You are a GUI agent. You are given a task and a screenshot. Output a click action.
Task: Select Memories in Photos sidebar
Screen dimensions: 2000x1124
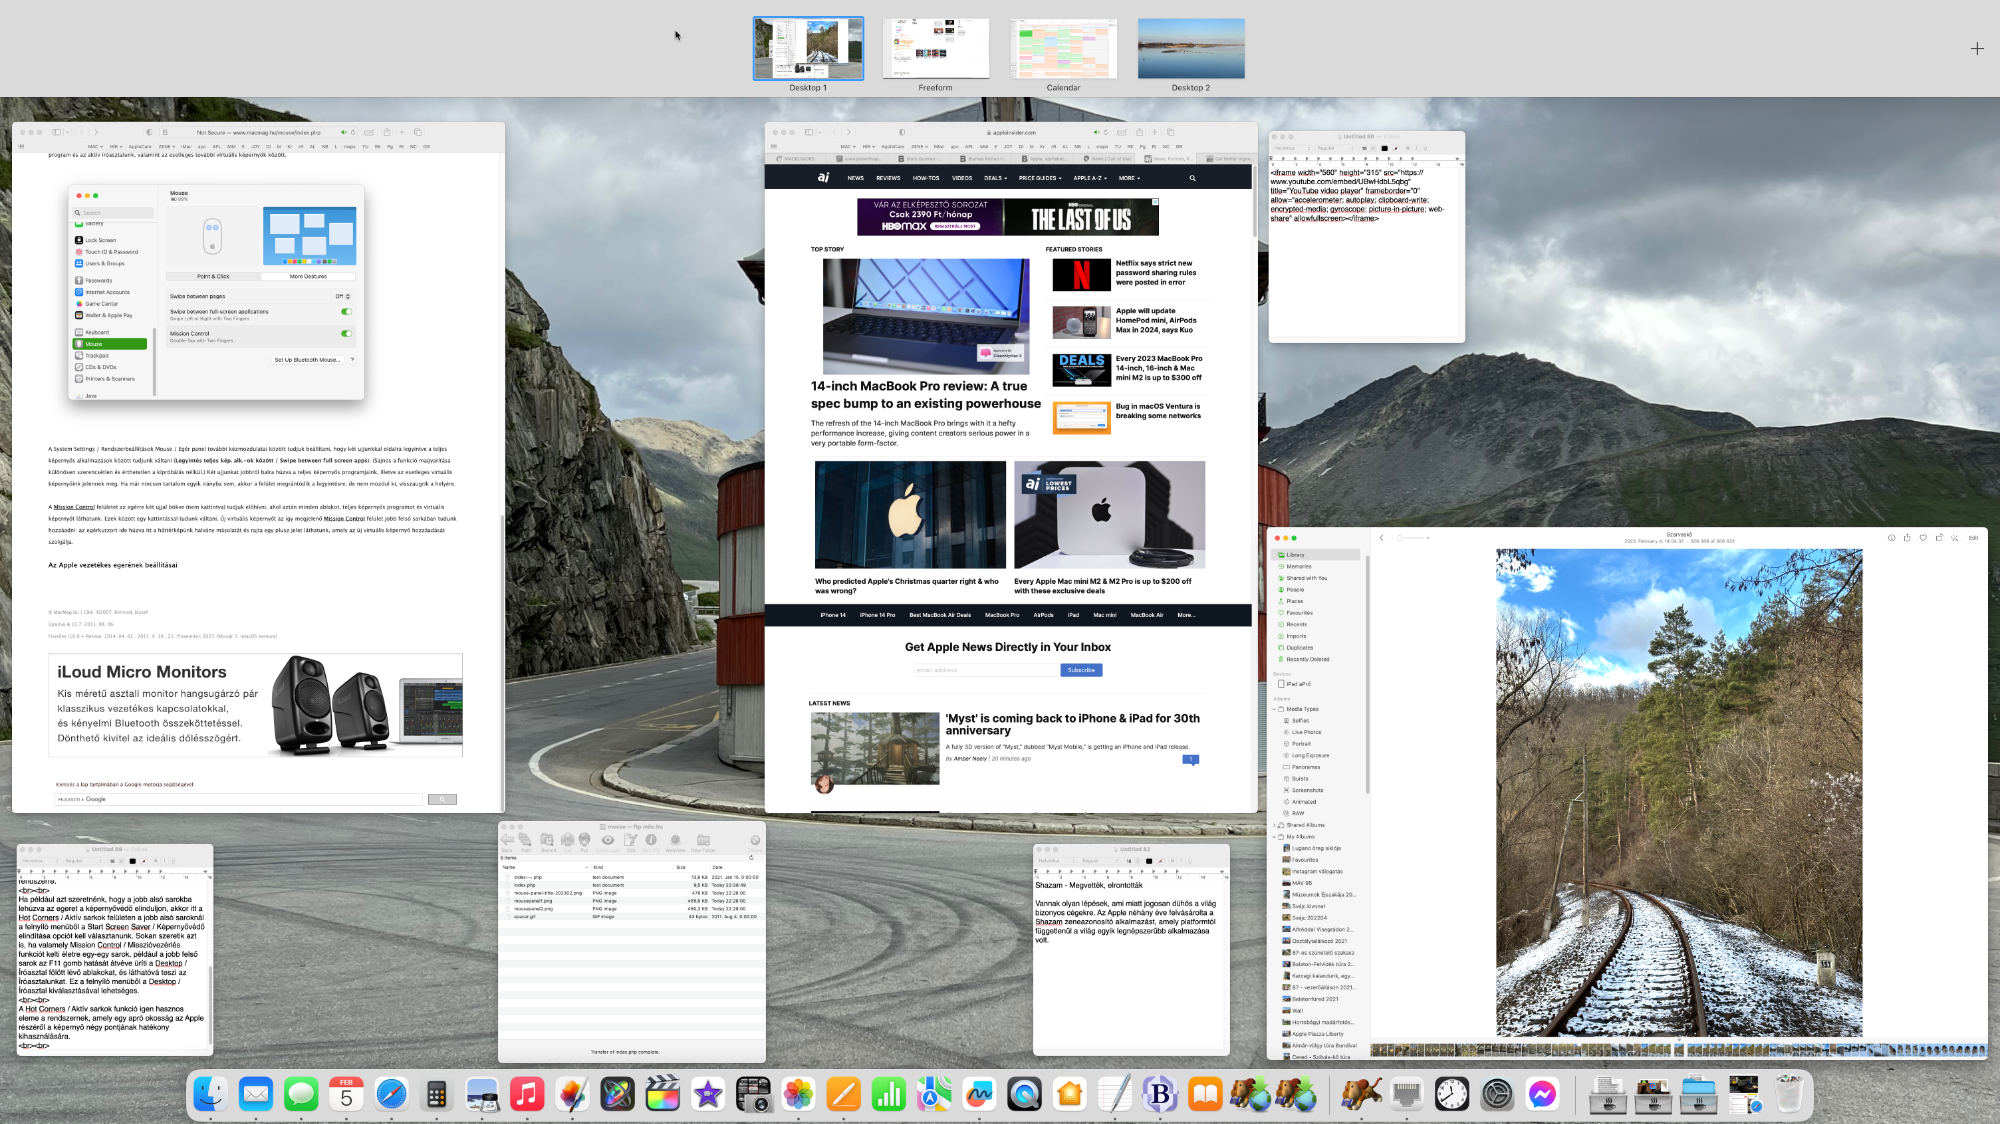[x=1316, y=566]
